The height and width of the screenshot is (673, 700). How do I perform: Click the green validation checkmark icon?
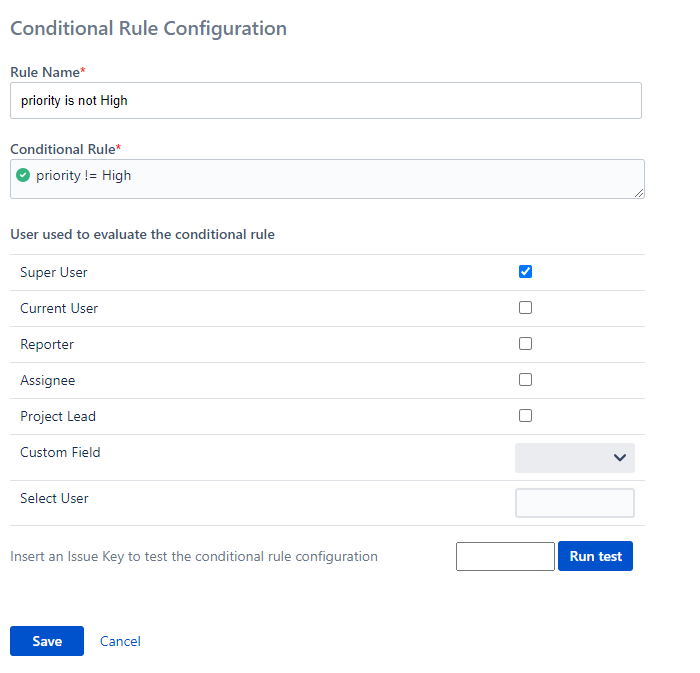23,176
